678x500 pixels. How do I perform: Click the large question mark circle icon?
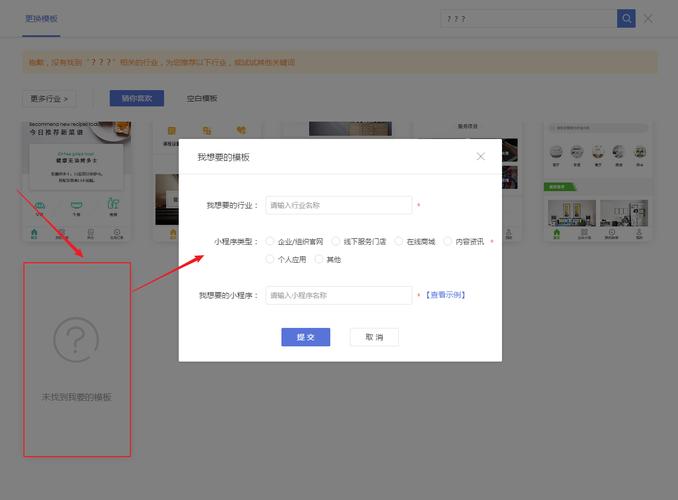[76, 340]
